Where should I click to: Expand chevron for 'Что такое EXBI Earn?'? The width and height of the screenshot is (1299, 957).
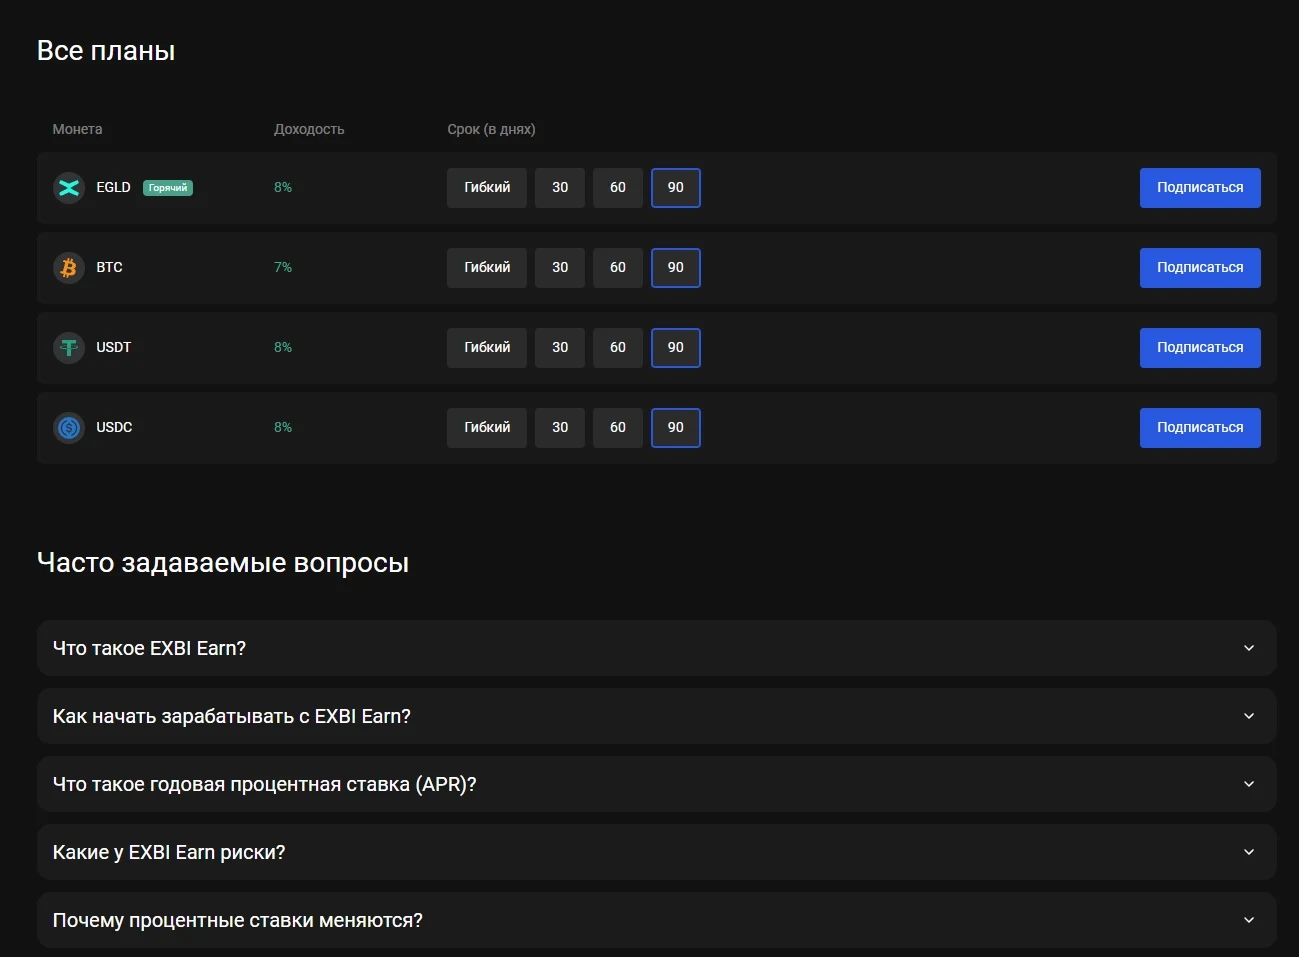(x=1249, y=648)
